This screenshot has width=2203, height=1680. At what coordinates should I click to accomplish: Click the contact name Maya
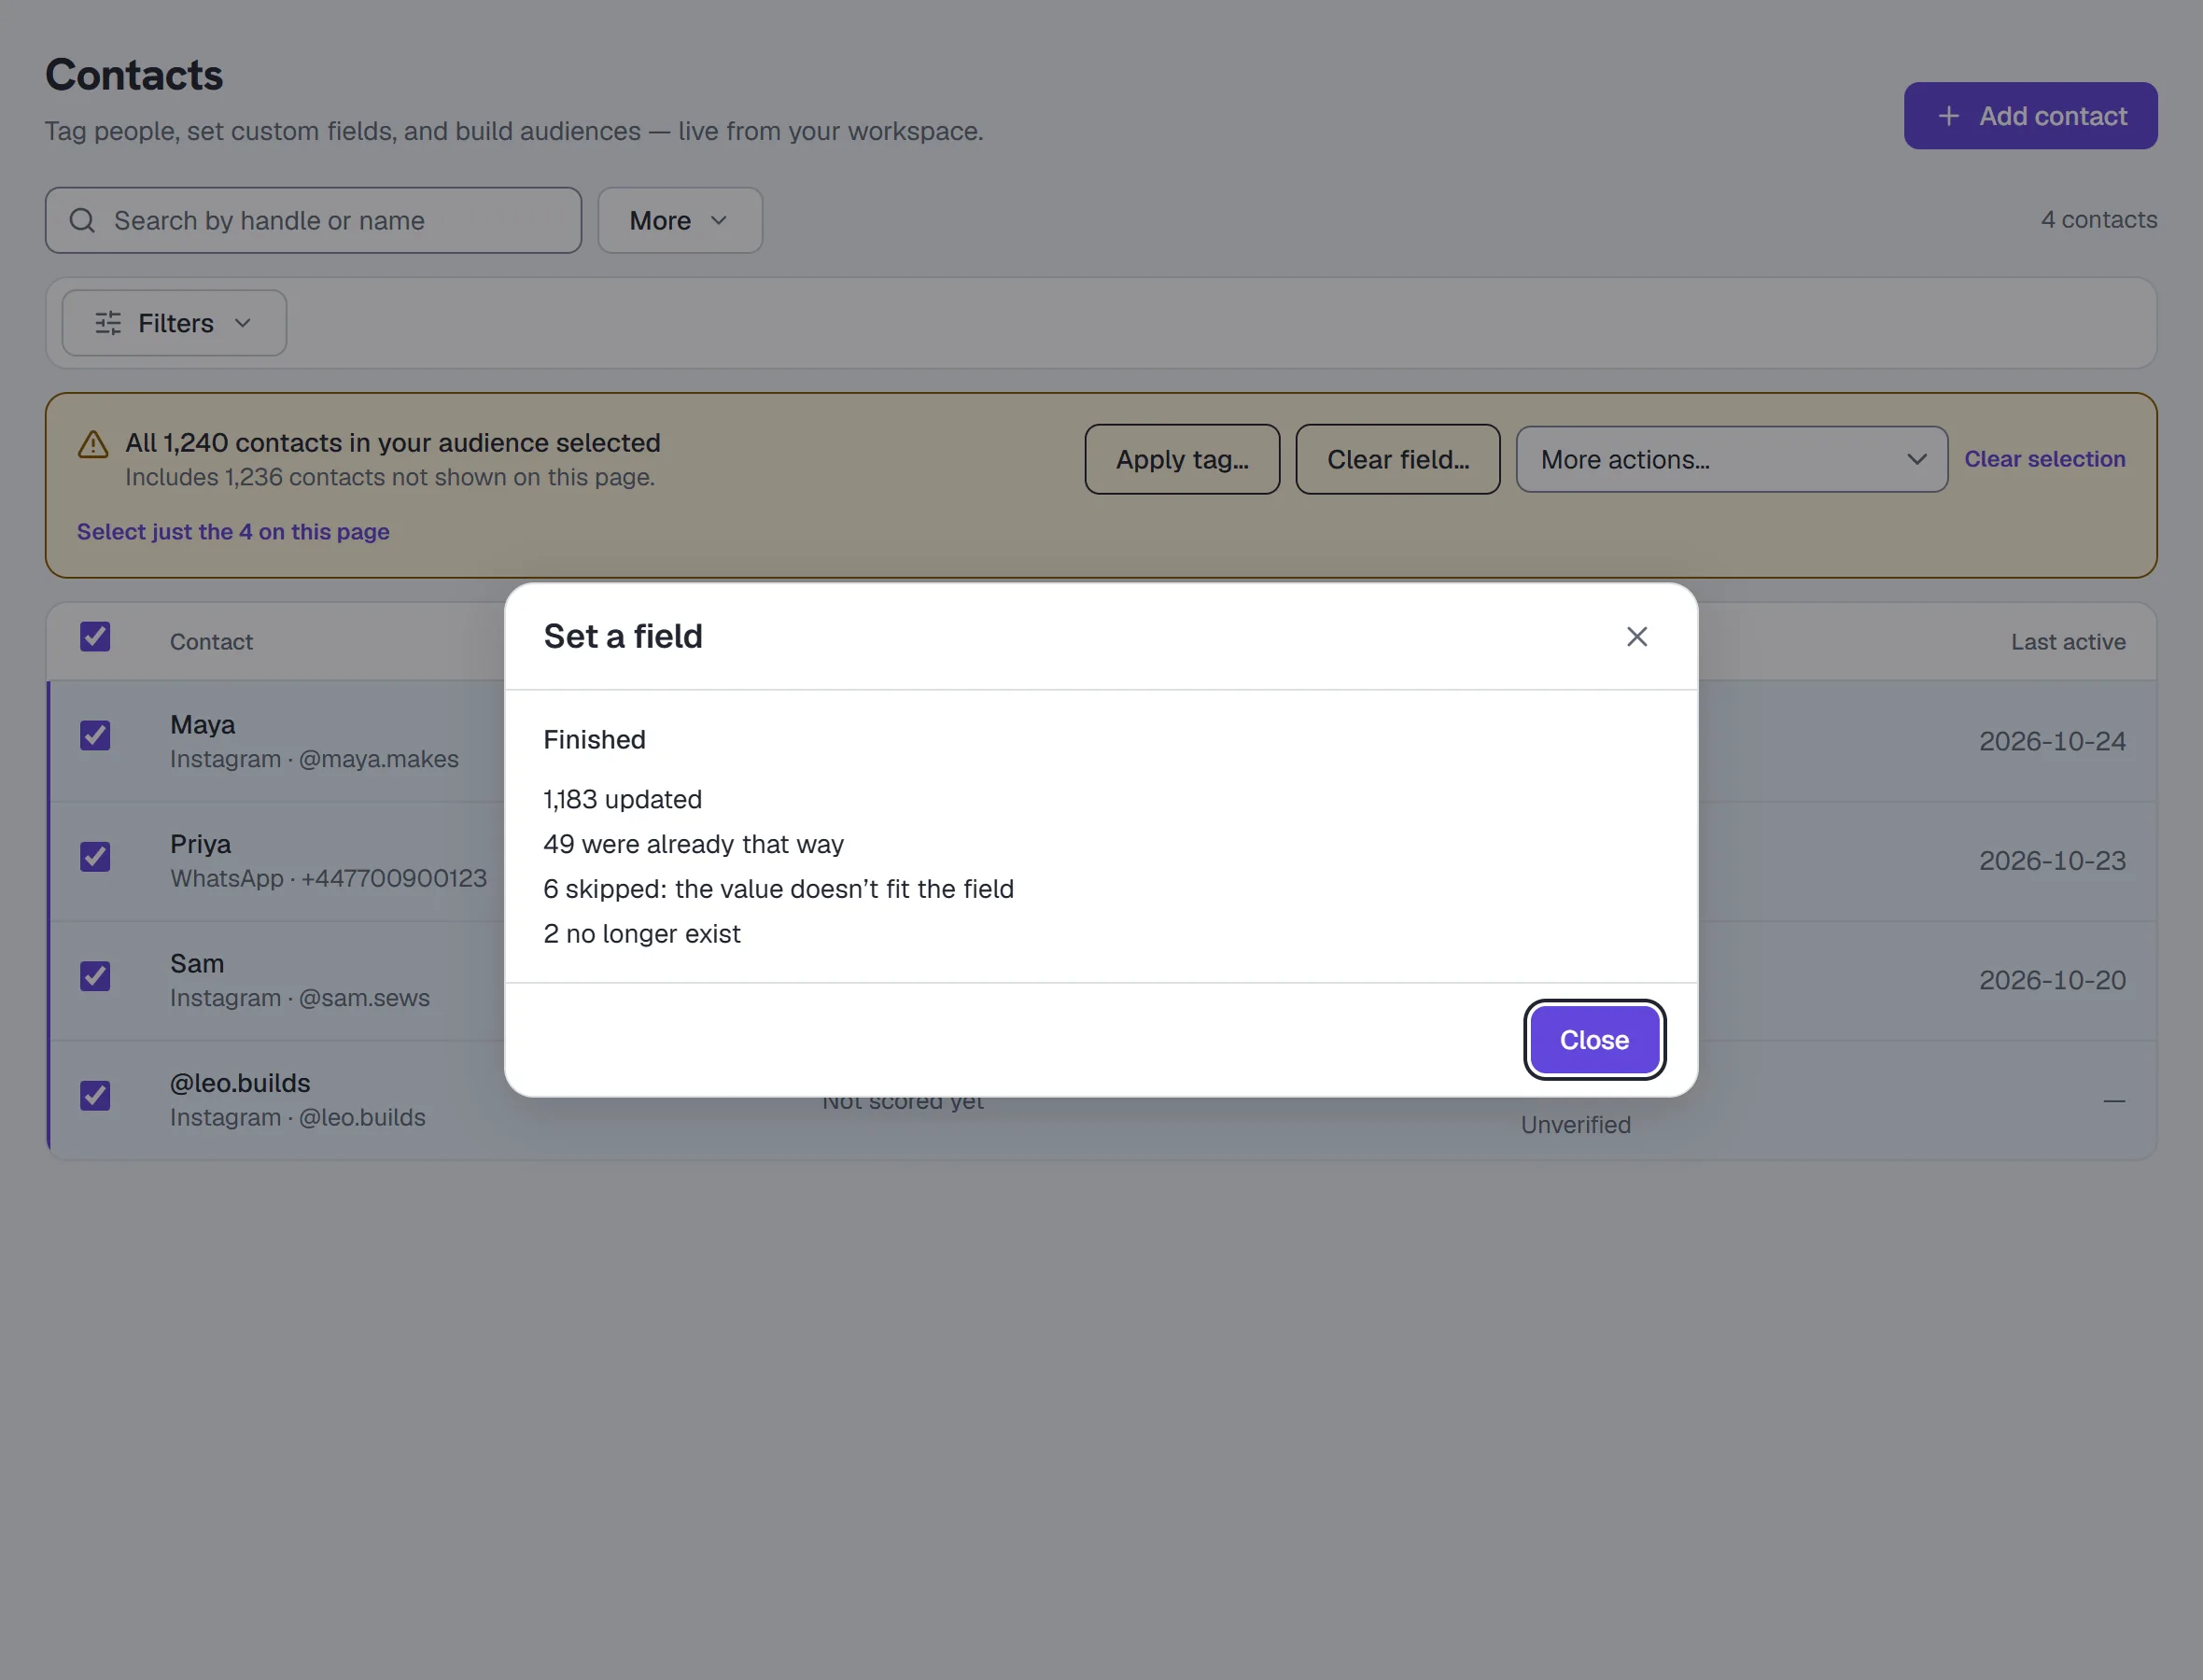[x=203, y=724]
